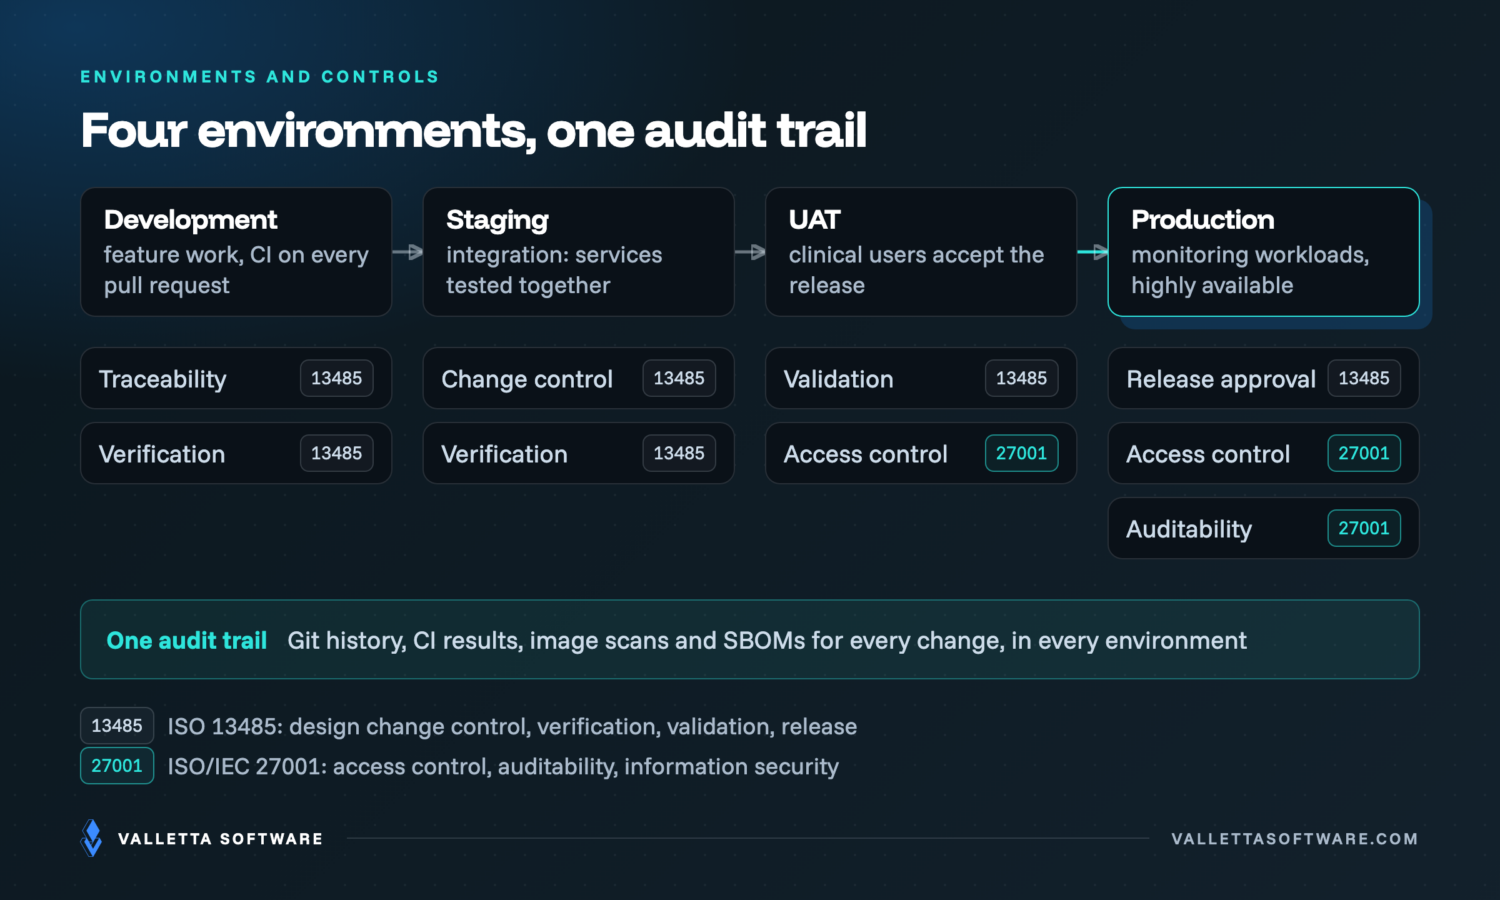Open the VALLETTASOFTWARE.COM link
This screenshot has height=900, width=1500.
1294,839
